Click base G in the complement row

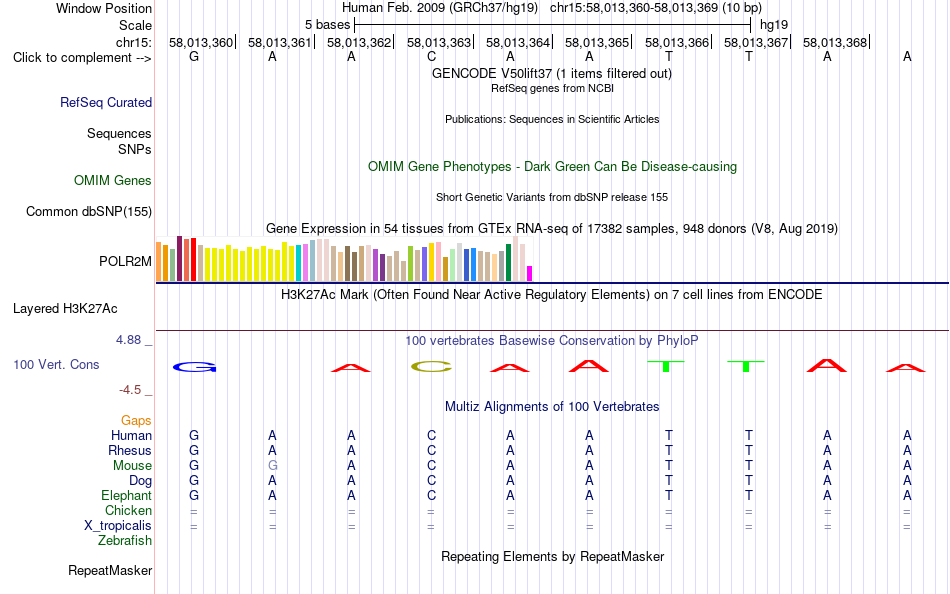tap(194, 56)
